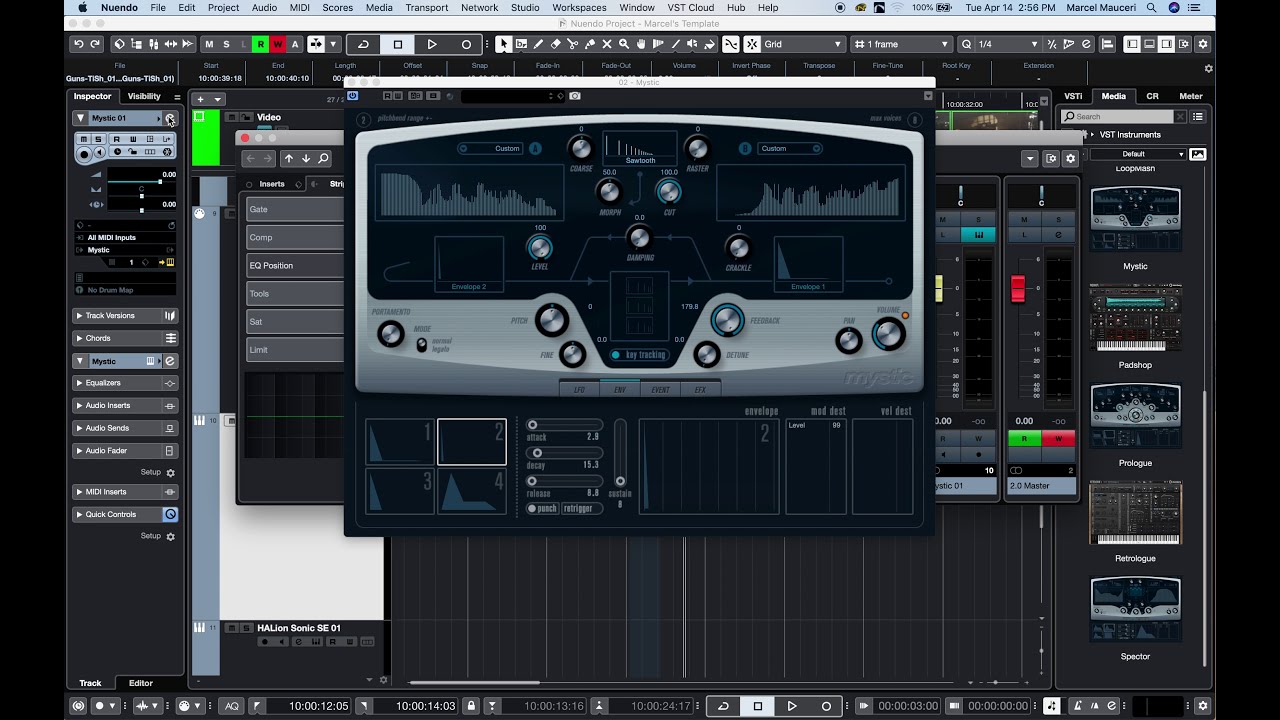
Task: Show the left zone panel toggle
Action: 1132,44
